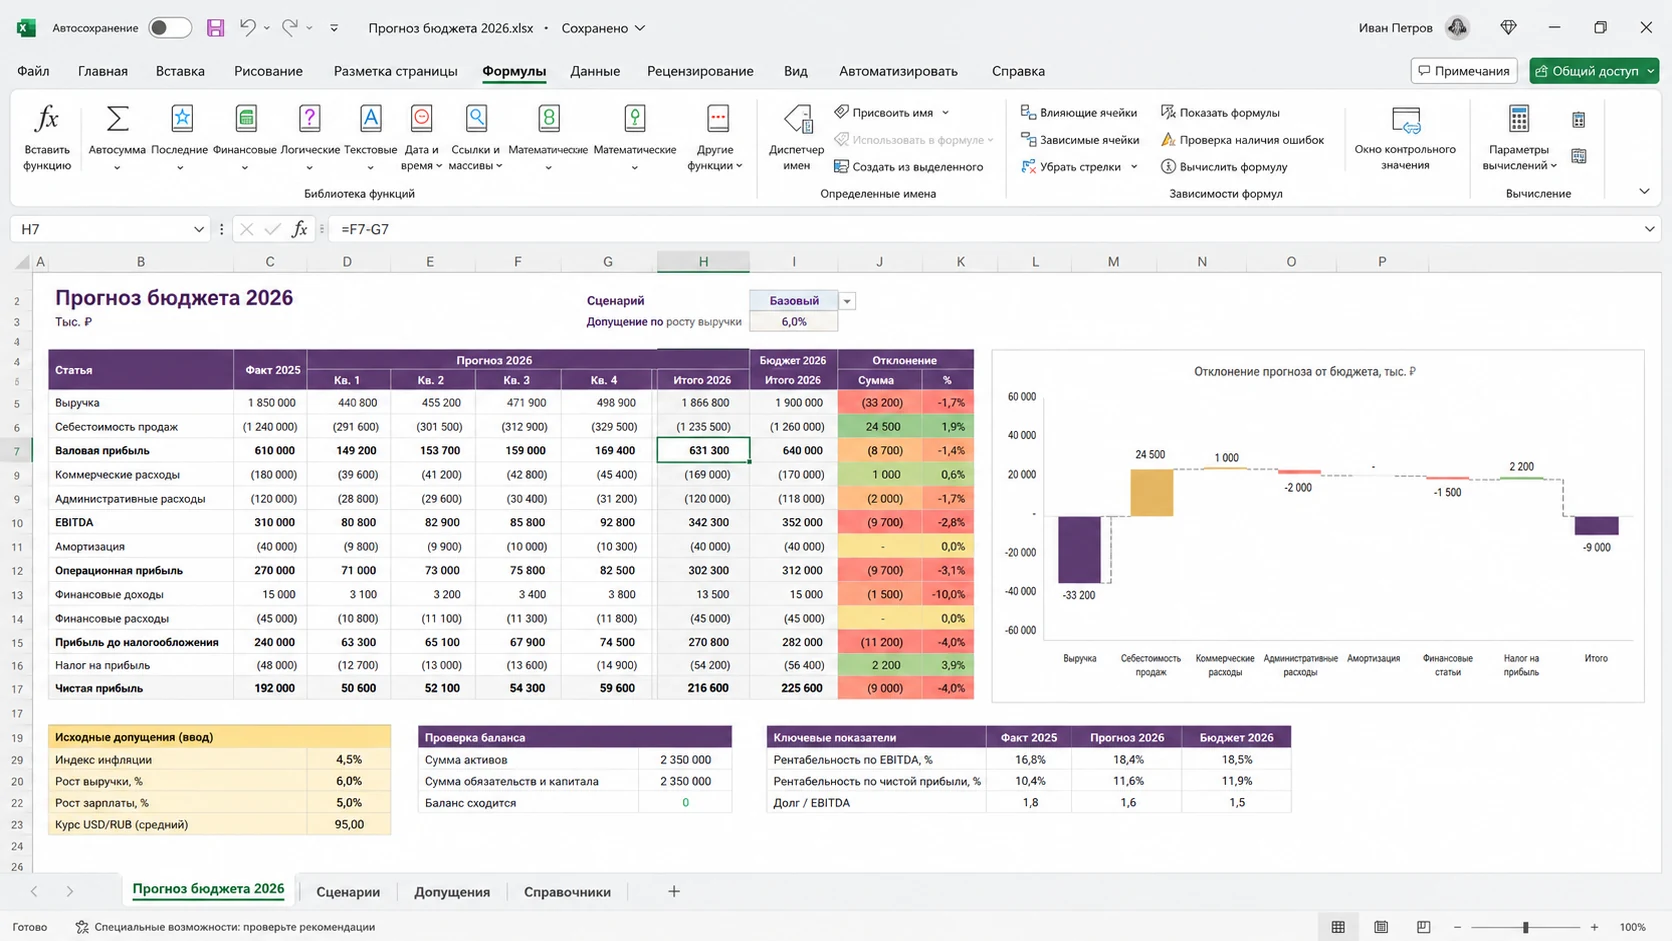Screen dimensions: 1672x941
Task: Open the Сценарии sheet tab
Action: coord(348,892)
